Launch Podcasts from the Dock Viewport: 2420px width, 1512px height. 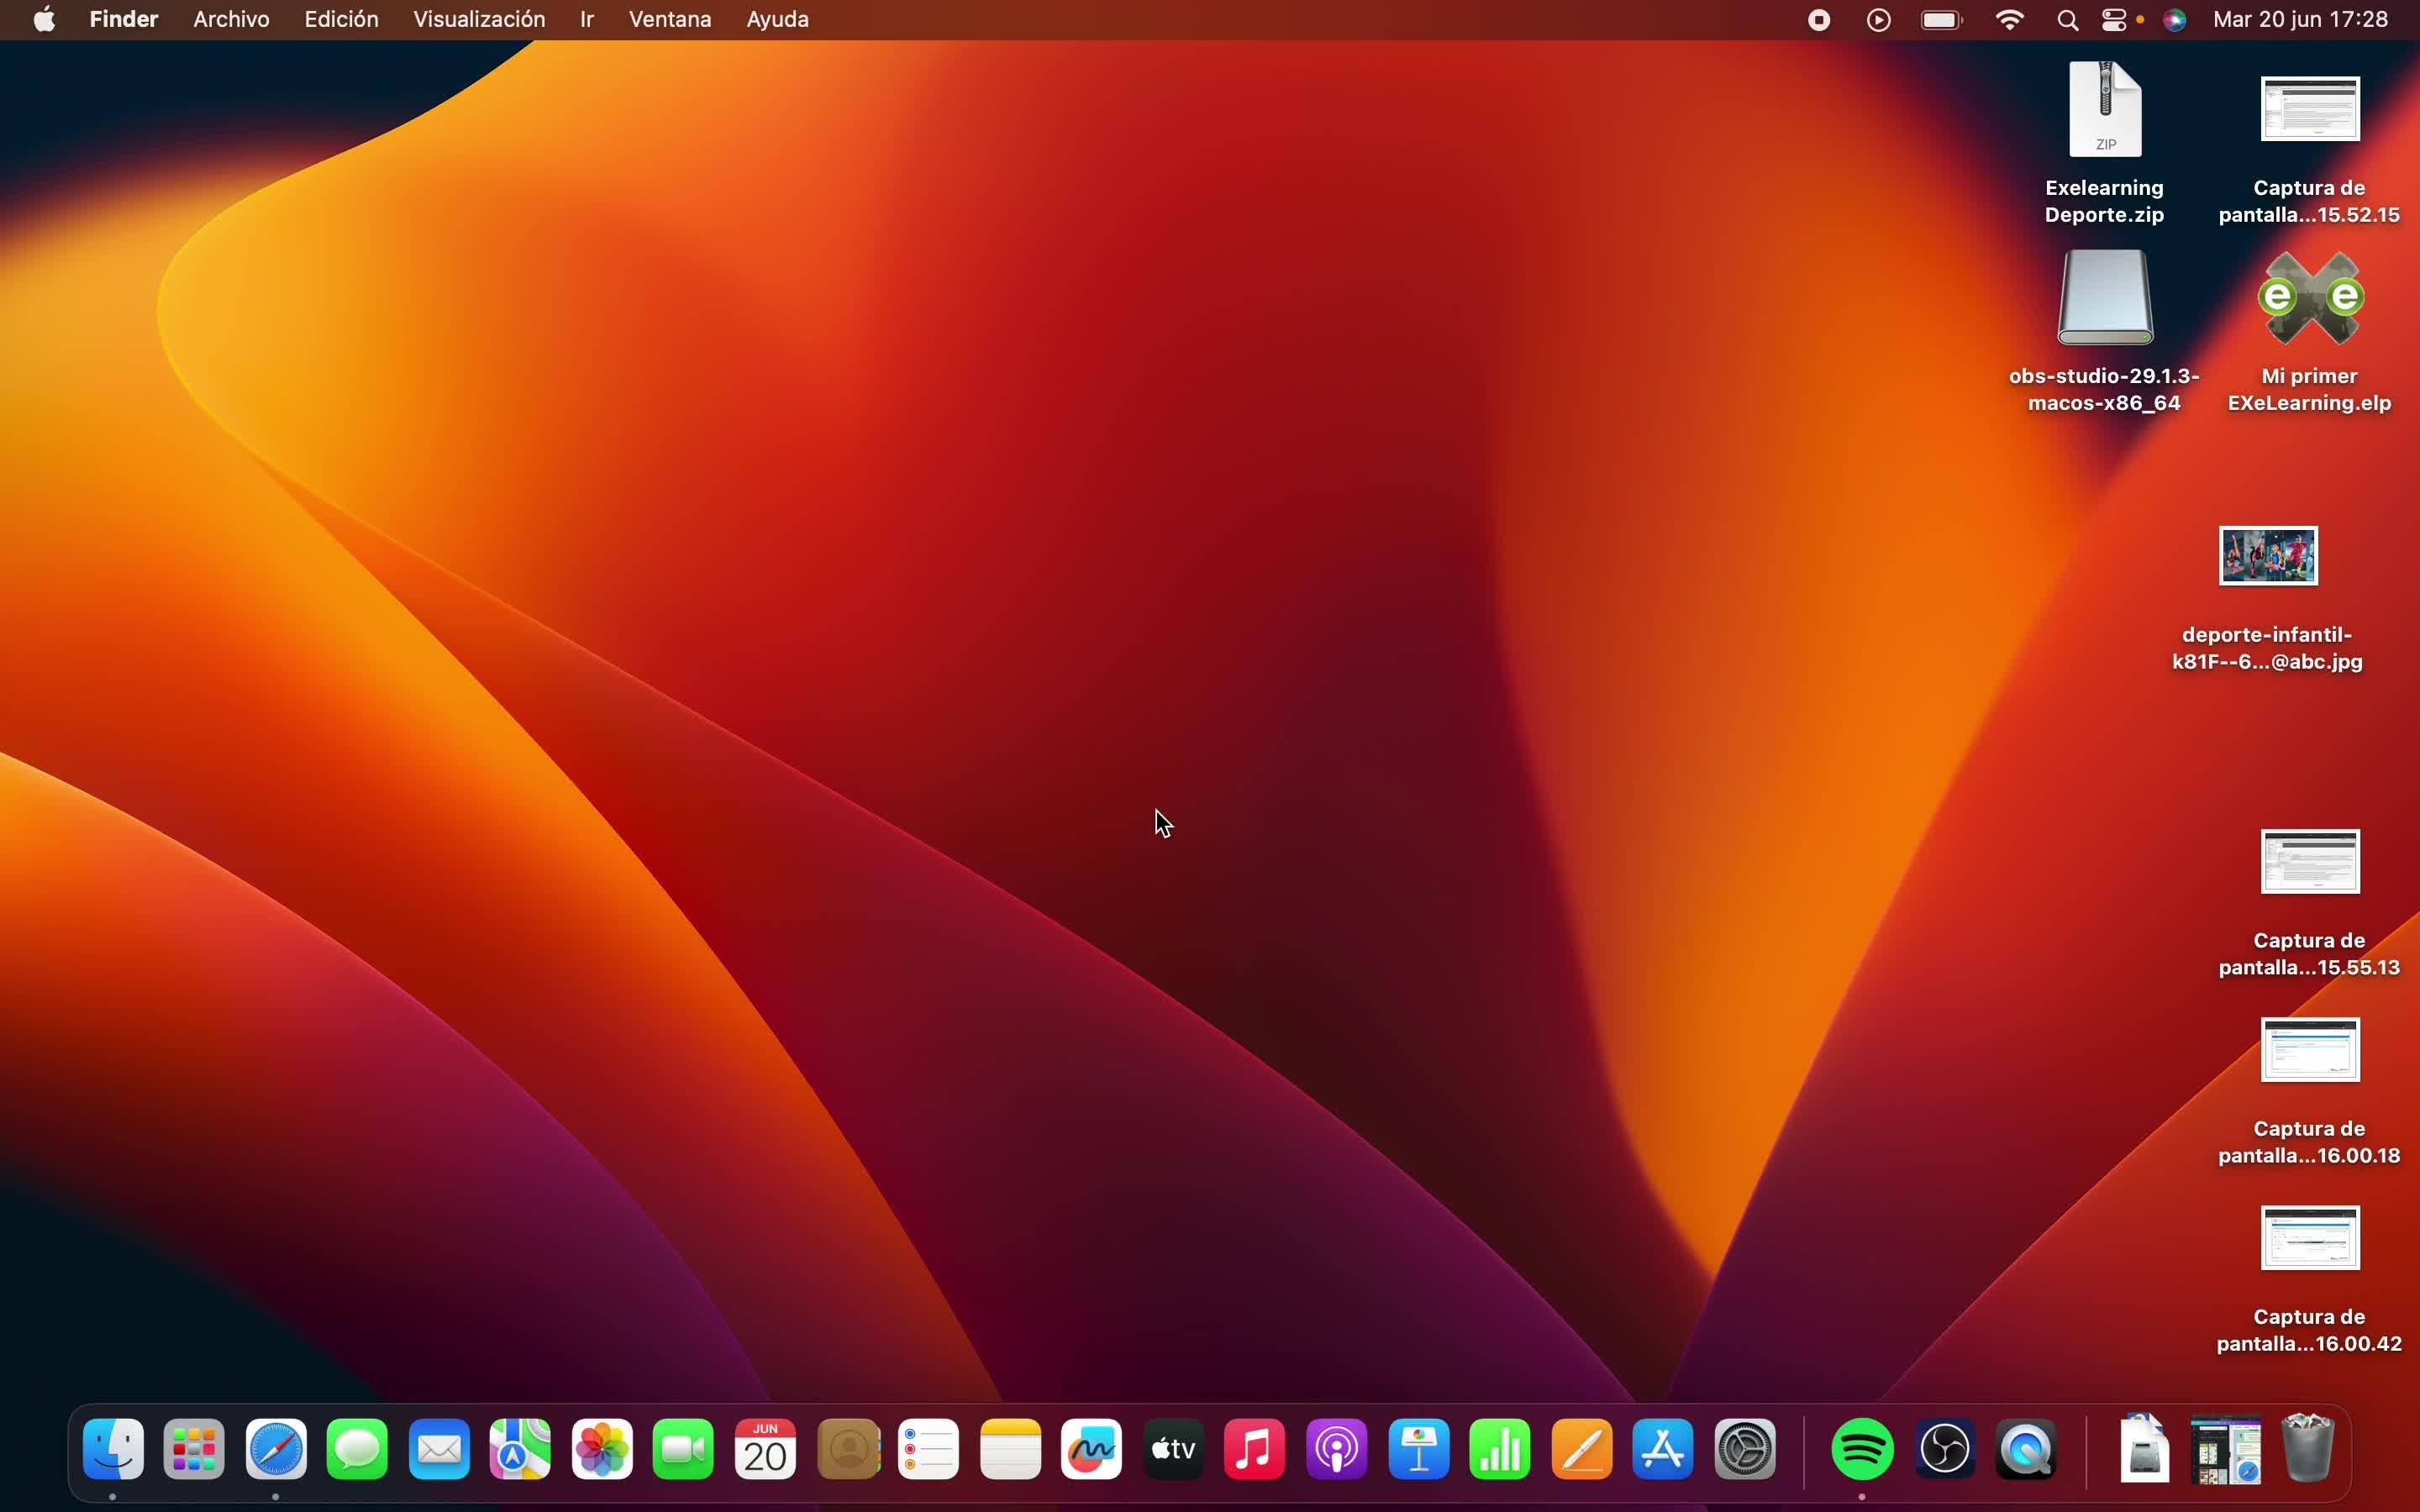point(1337,1449)
